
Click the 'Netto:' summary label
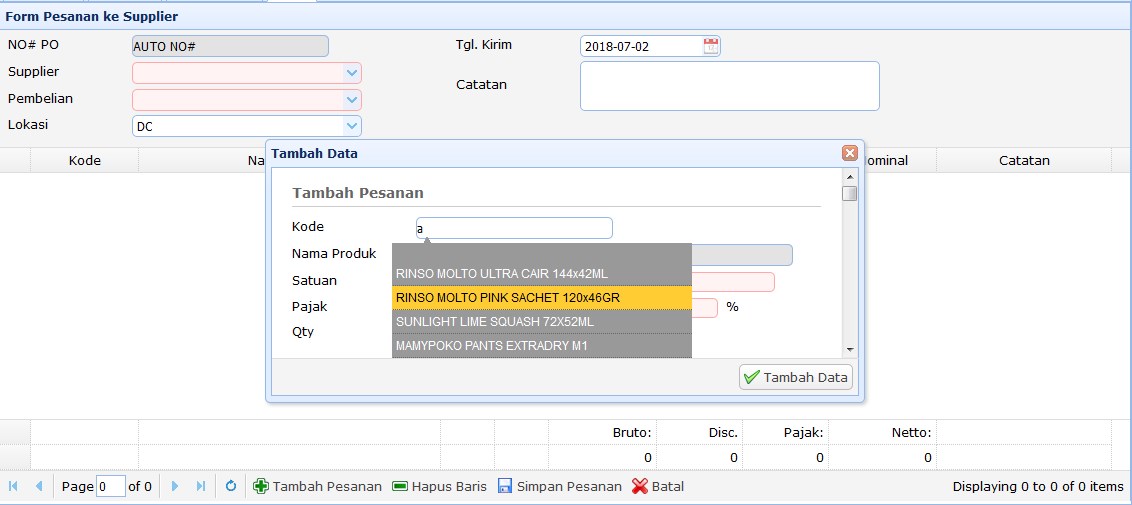pyautogui.click(x=911, y=433)
